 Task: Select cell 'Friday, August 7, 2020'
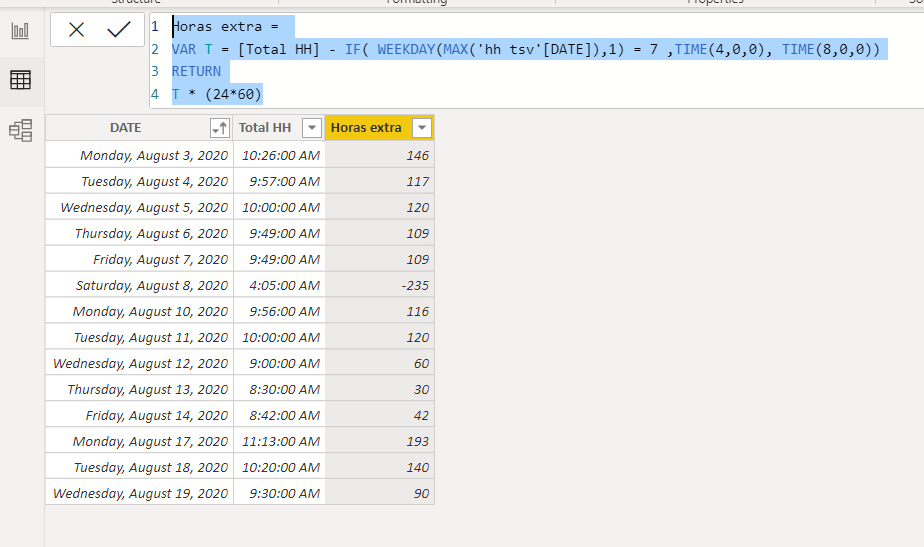pos(139,259)
